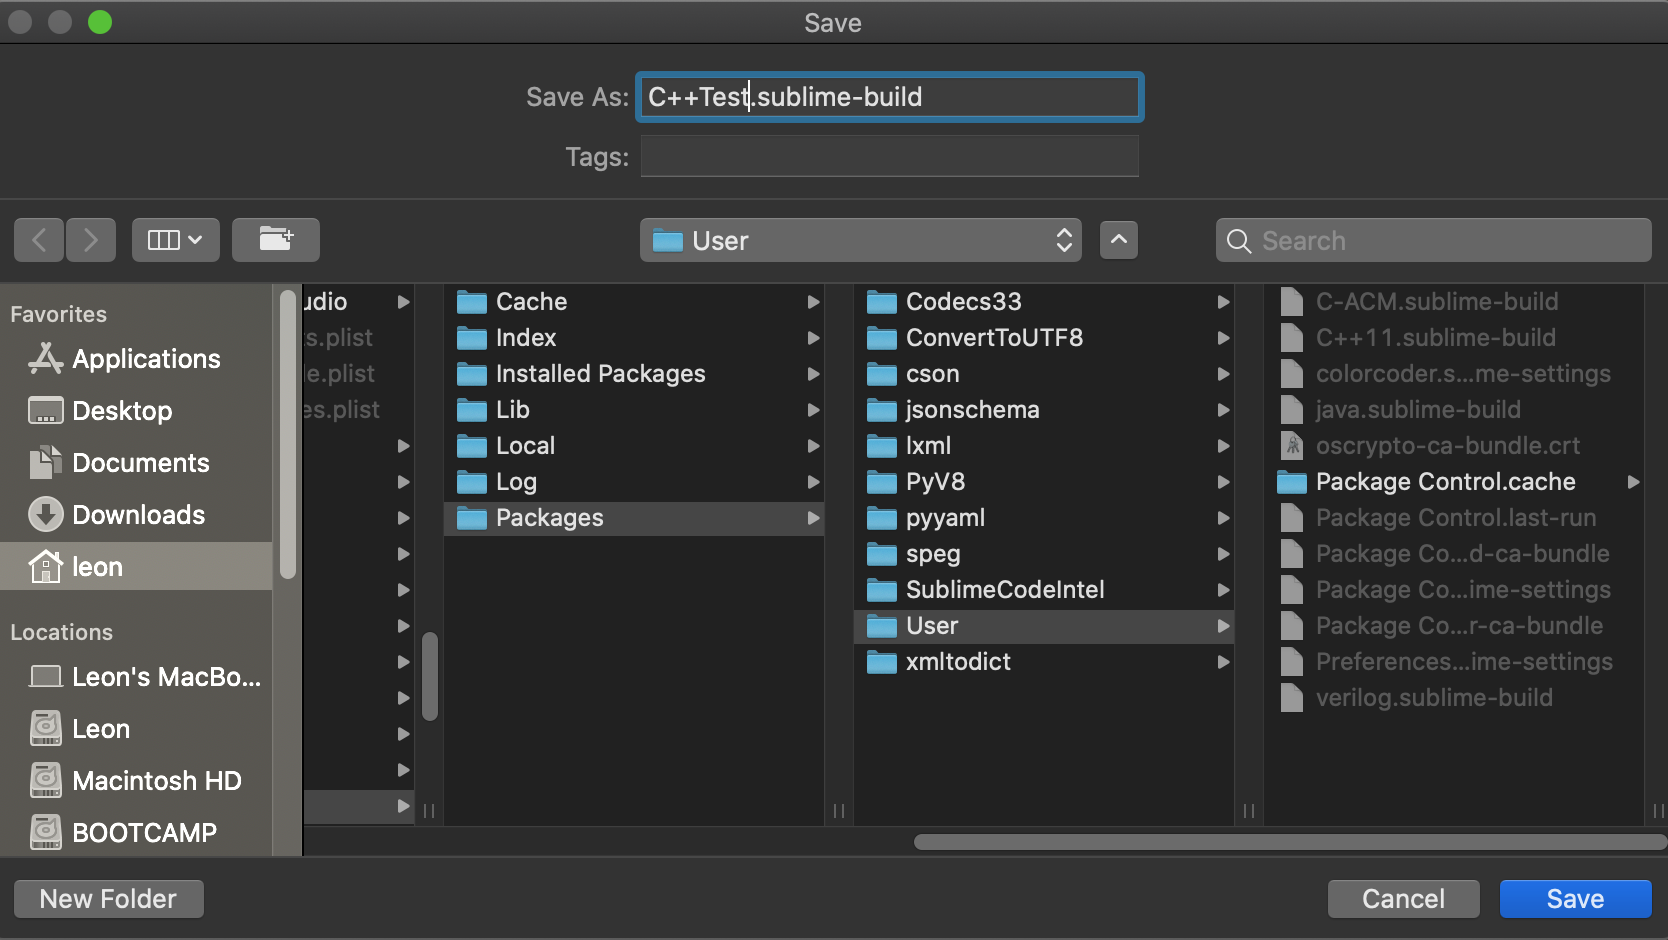The width and height of the screenshot is (1668, 940).
Task: Select verilog.sublime-build in the file list
Action: 1434,697
